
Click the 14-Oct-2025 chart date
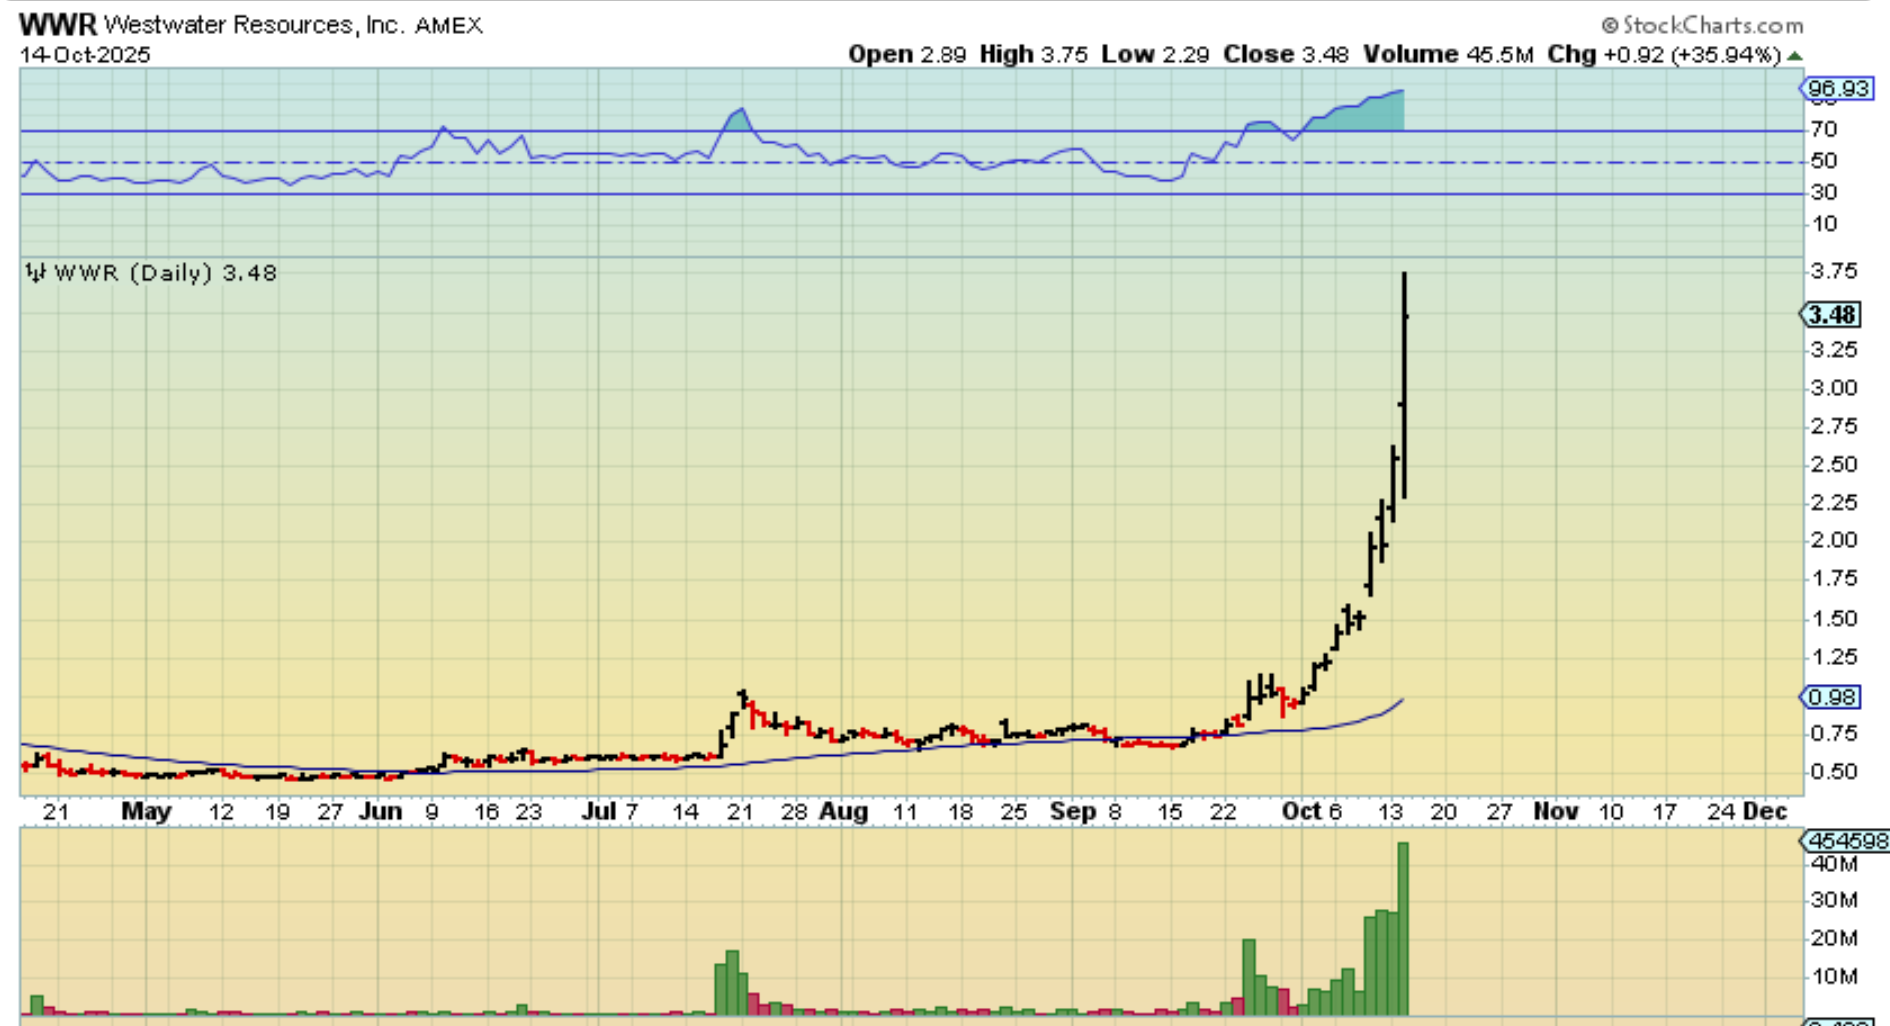[x=85, y=54]
